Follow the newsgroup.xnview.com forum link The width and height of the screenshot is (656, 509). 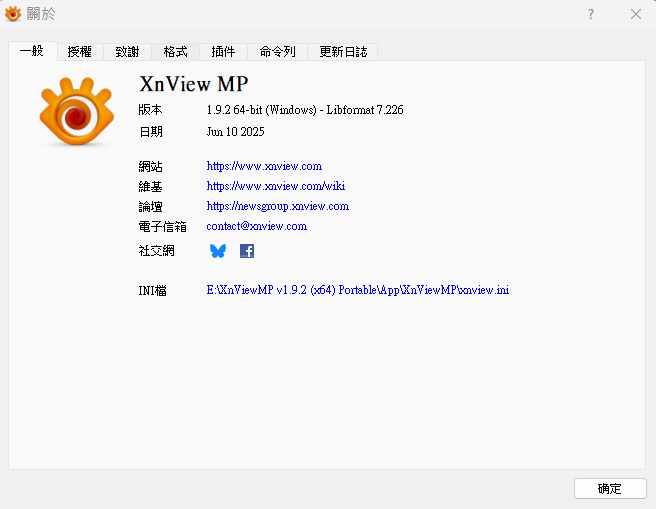click(277, 206)
